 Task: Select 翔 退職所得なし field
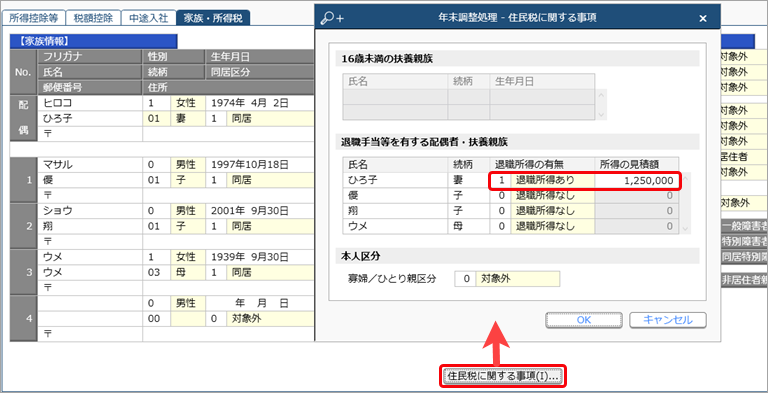coord(552,211)
